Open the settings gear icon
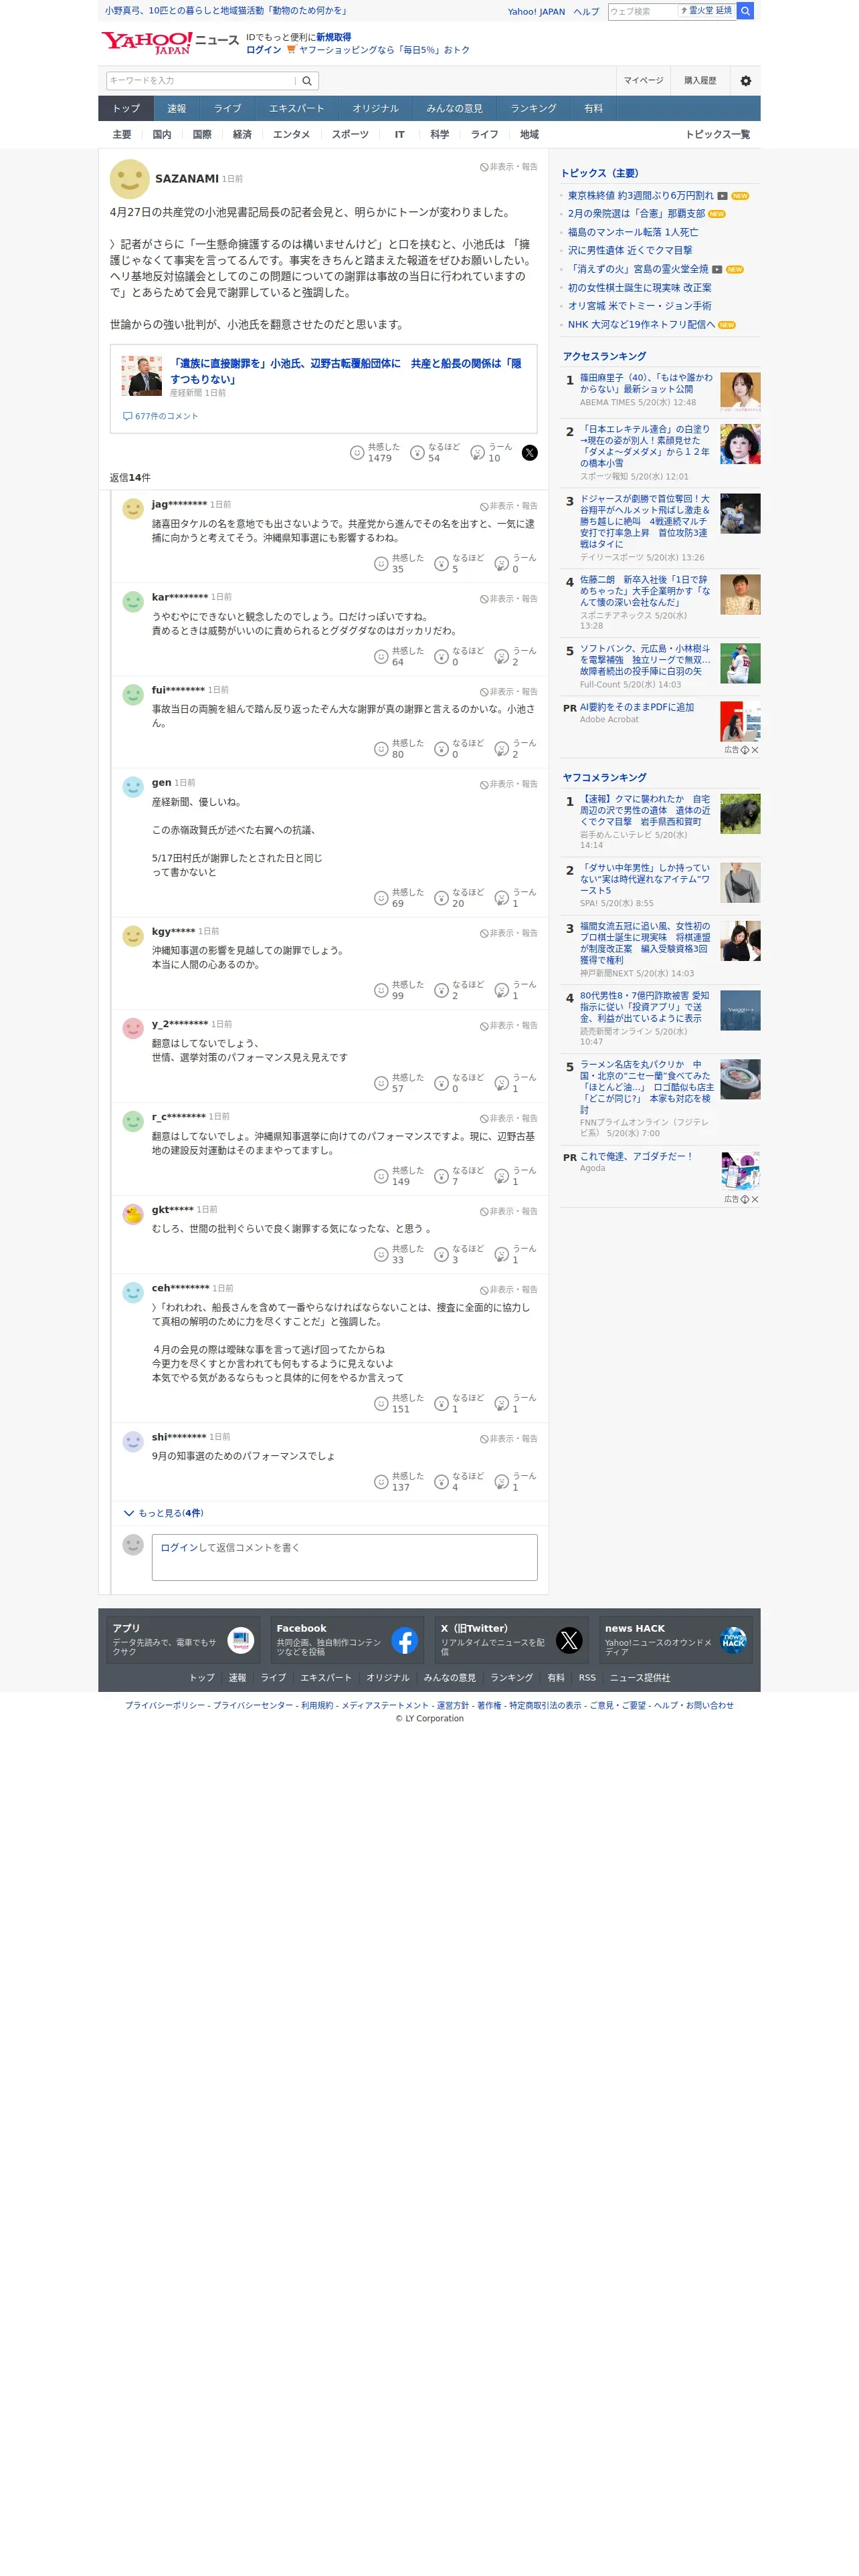 point(745,81)
